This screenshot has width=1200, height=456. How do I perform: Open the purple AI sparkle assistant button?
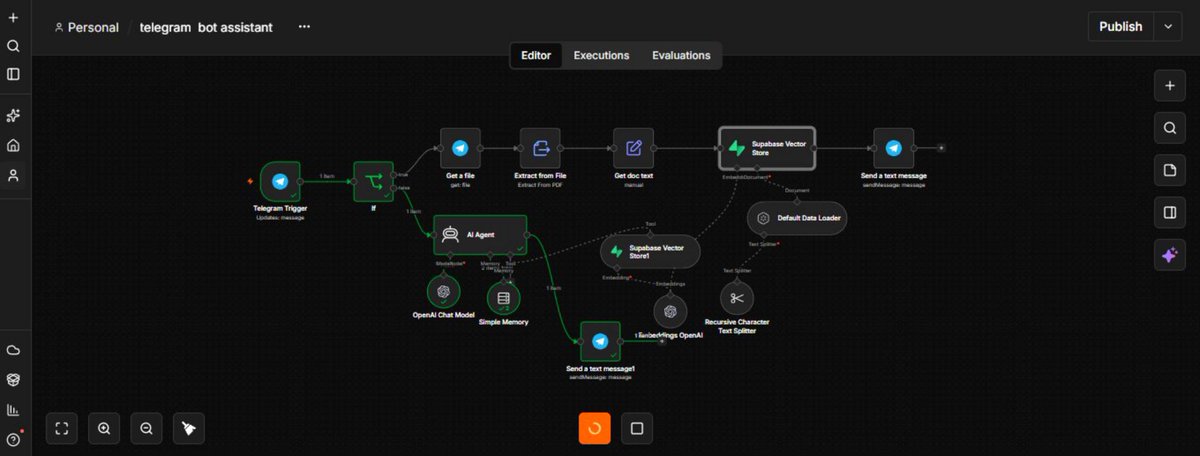click(x=1169, y=255)
